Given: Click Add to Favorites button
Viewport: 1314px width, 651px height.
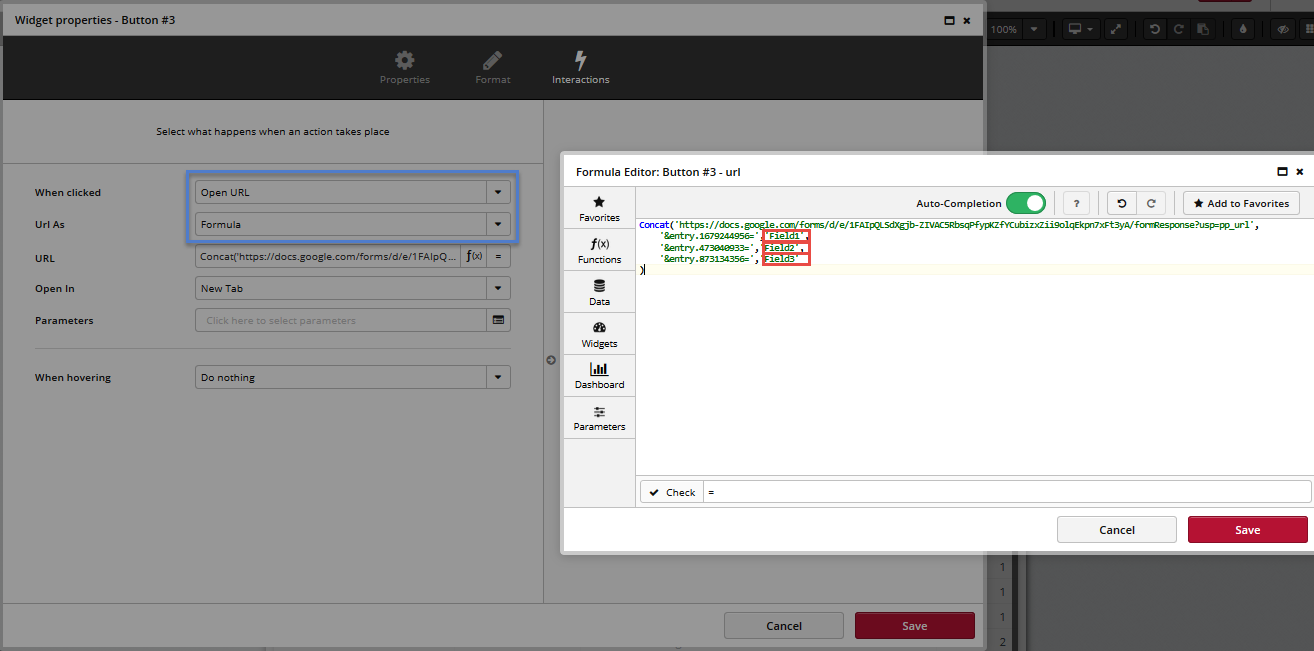Looking at the screenshot, I should (x=1241, y=203).
